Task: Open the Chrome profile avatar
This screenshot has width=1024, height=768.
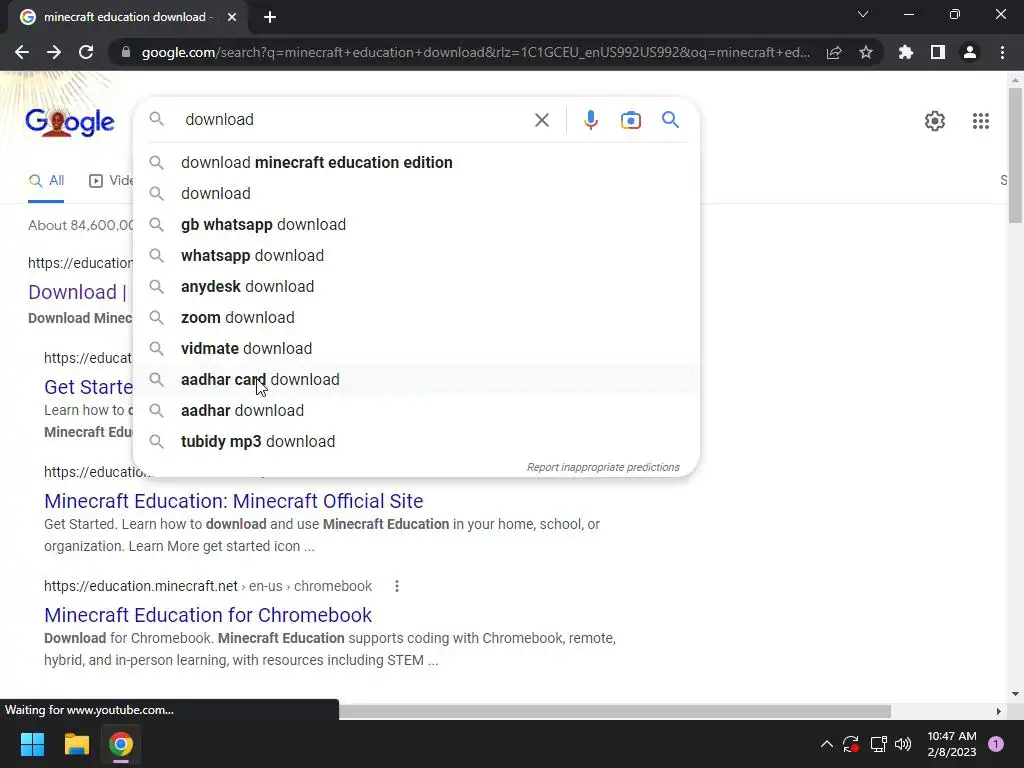Action: click(970, 52)
